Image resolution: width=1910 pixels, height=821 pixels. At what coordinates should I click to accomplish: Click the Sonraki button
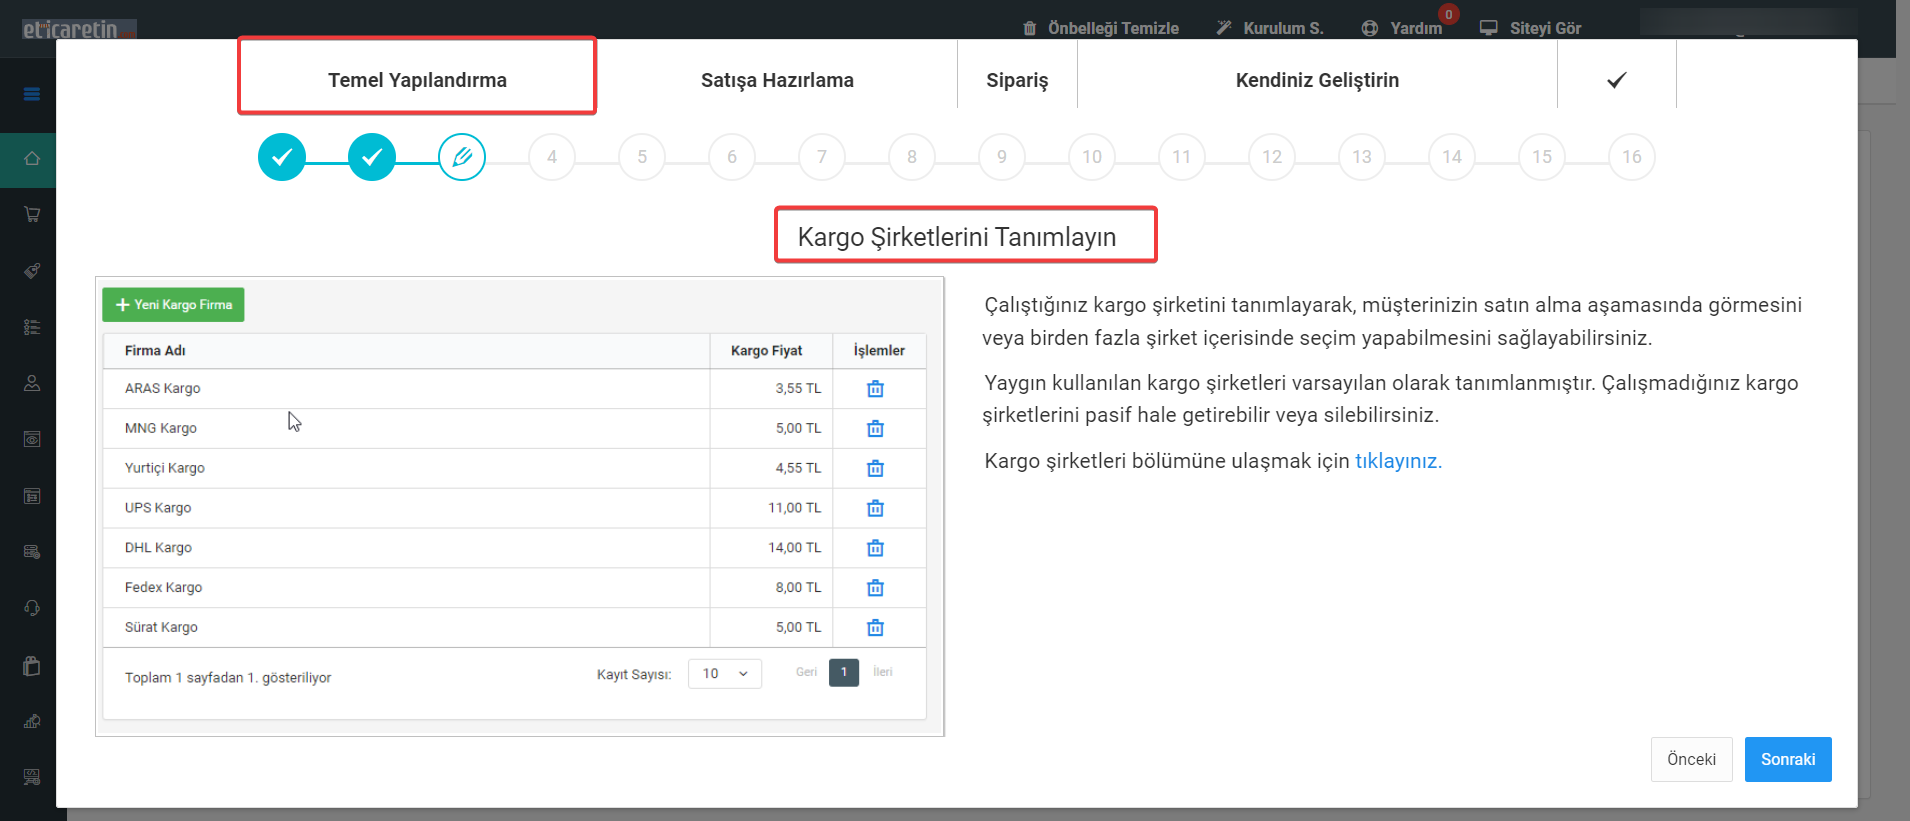coord(1788,760)
